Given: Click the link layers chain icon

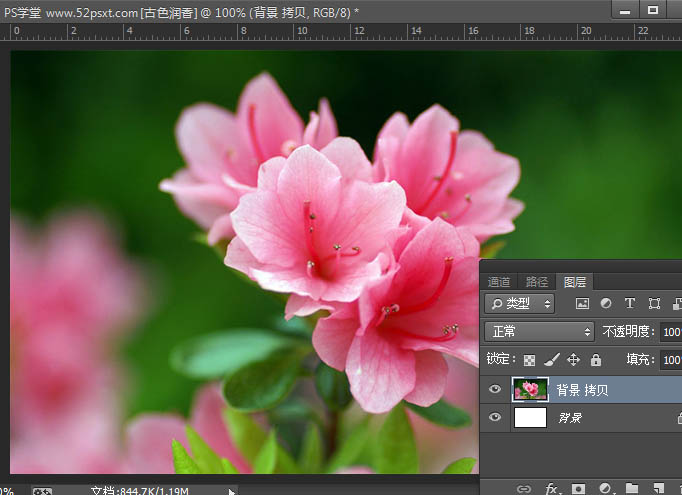Looking at the screenshot, I should pyautogui.click(x=523, y=488).
